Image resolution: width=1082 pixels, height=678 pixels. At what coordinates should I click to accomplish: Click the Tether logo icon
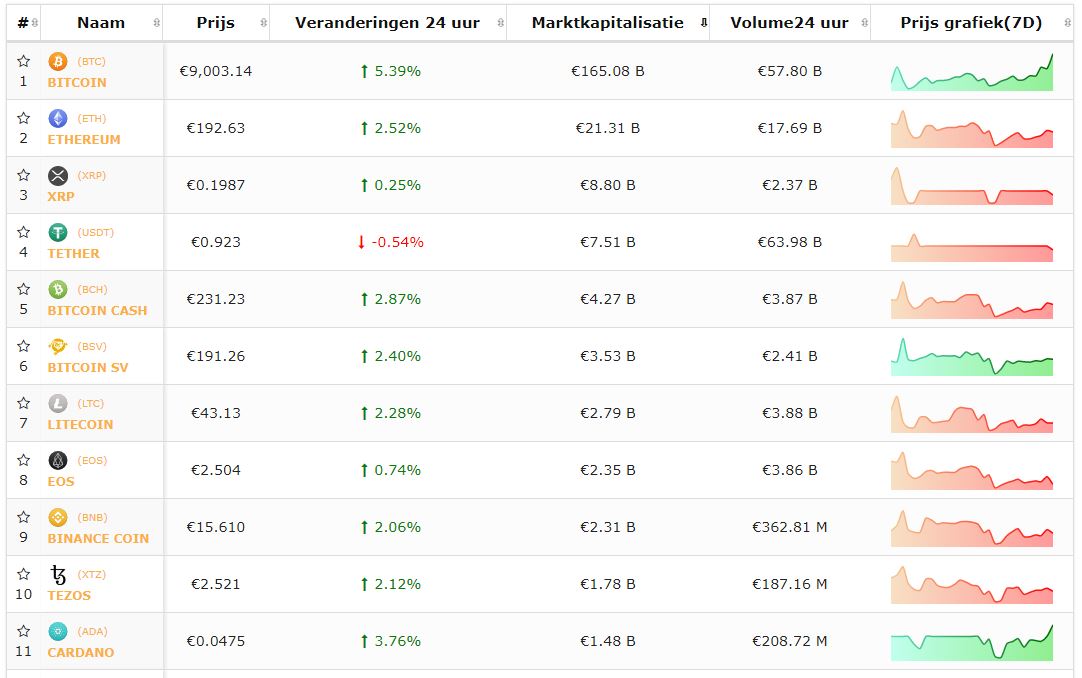point(58,232)
